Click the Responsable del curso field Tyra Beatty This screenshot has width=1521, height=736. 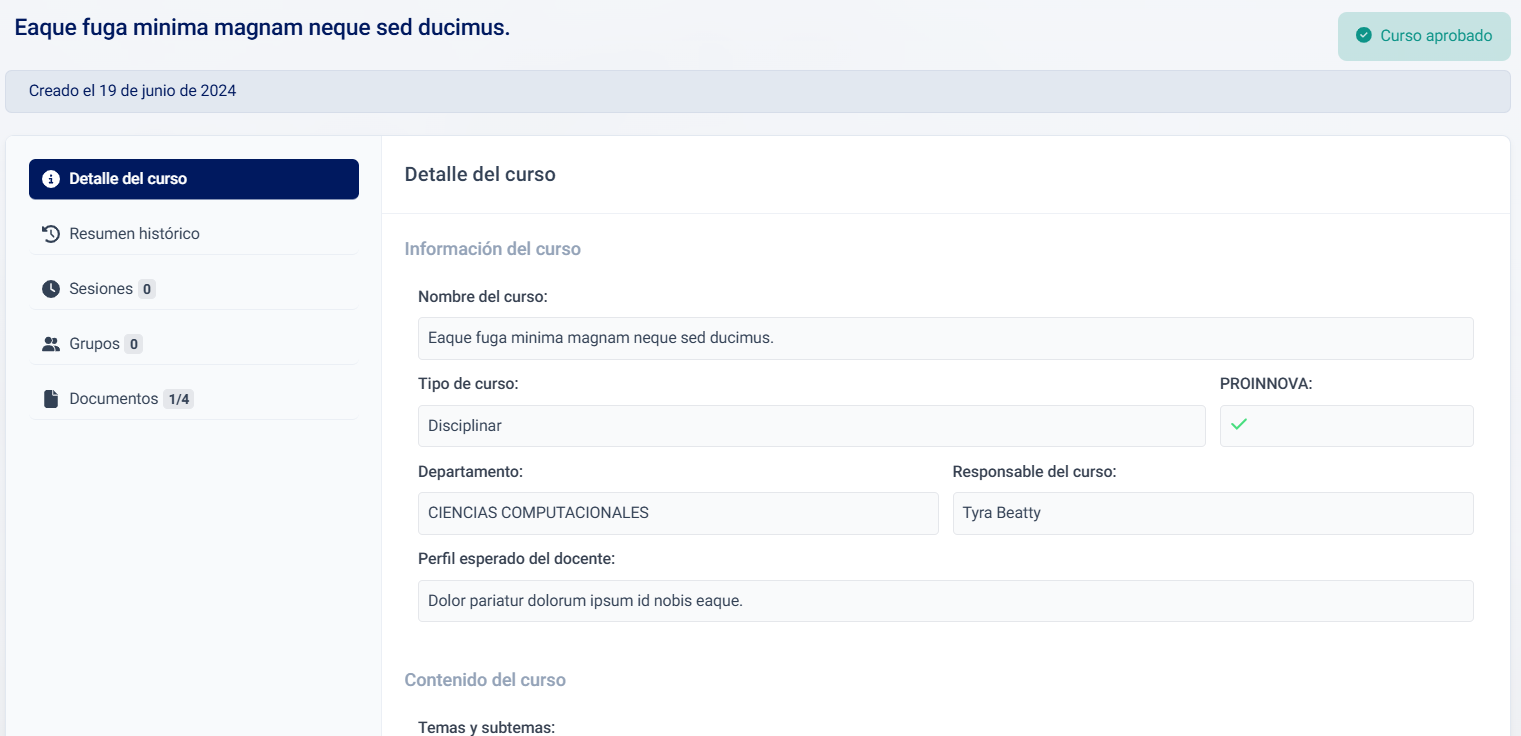pos(1212,513)
